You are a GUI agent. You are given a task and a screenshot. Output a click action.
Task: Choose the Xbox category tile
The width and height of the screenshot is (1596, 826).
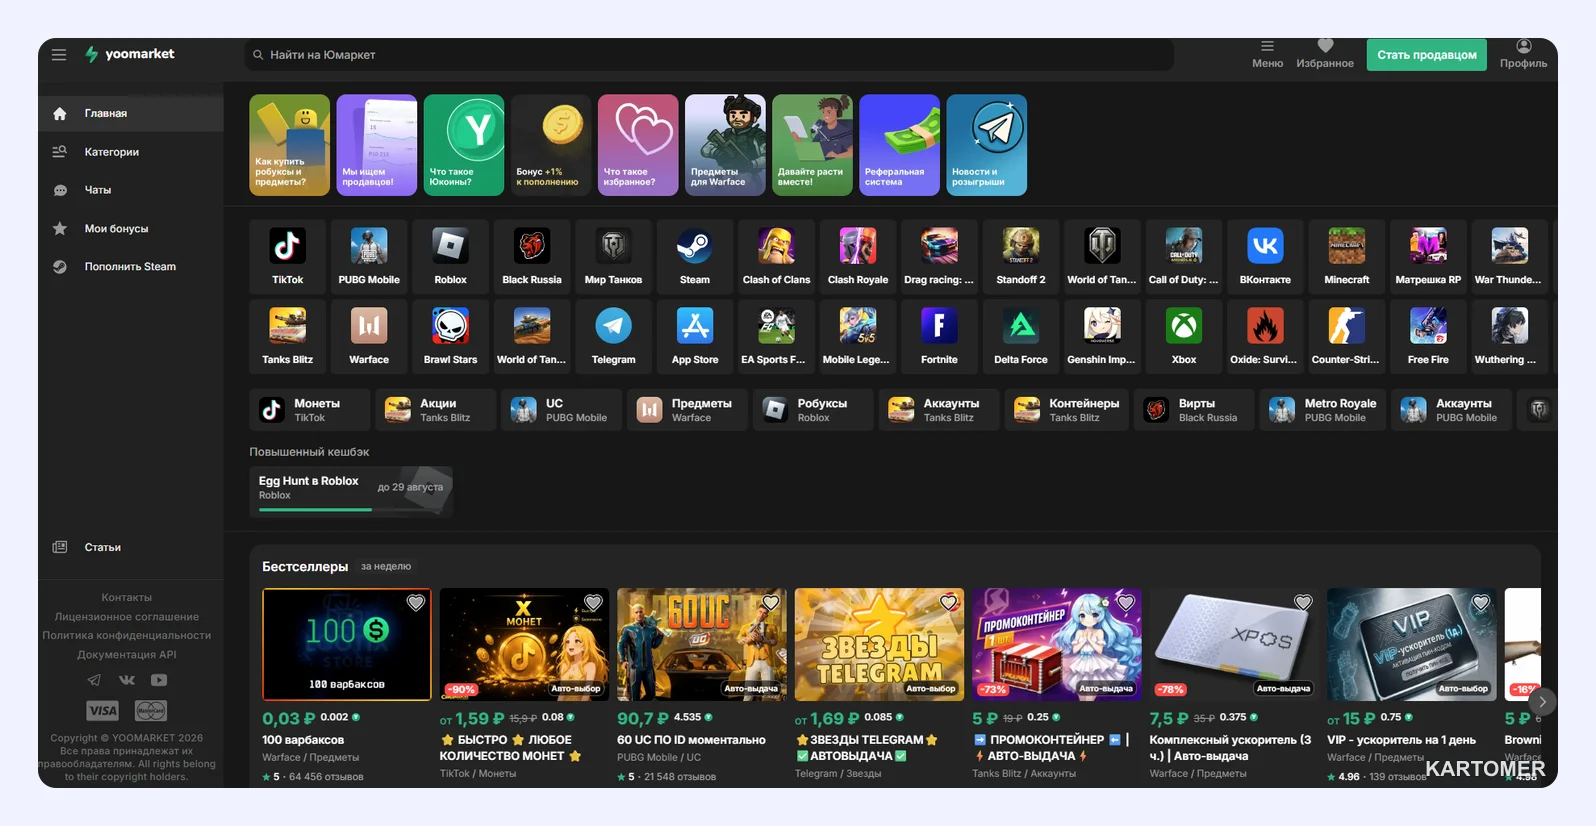pos(1184,336)
